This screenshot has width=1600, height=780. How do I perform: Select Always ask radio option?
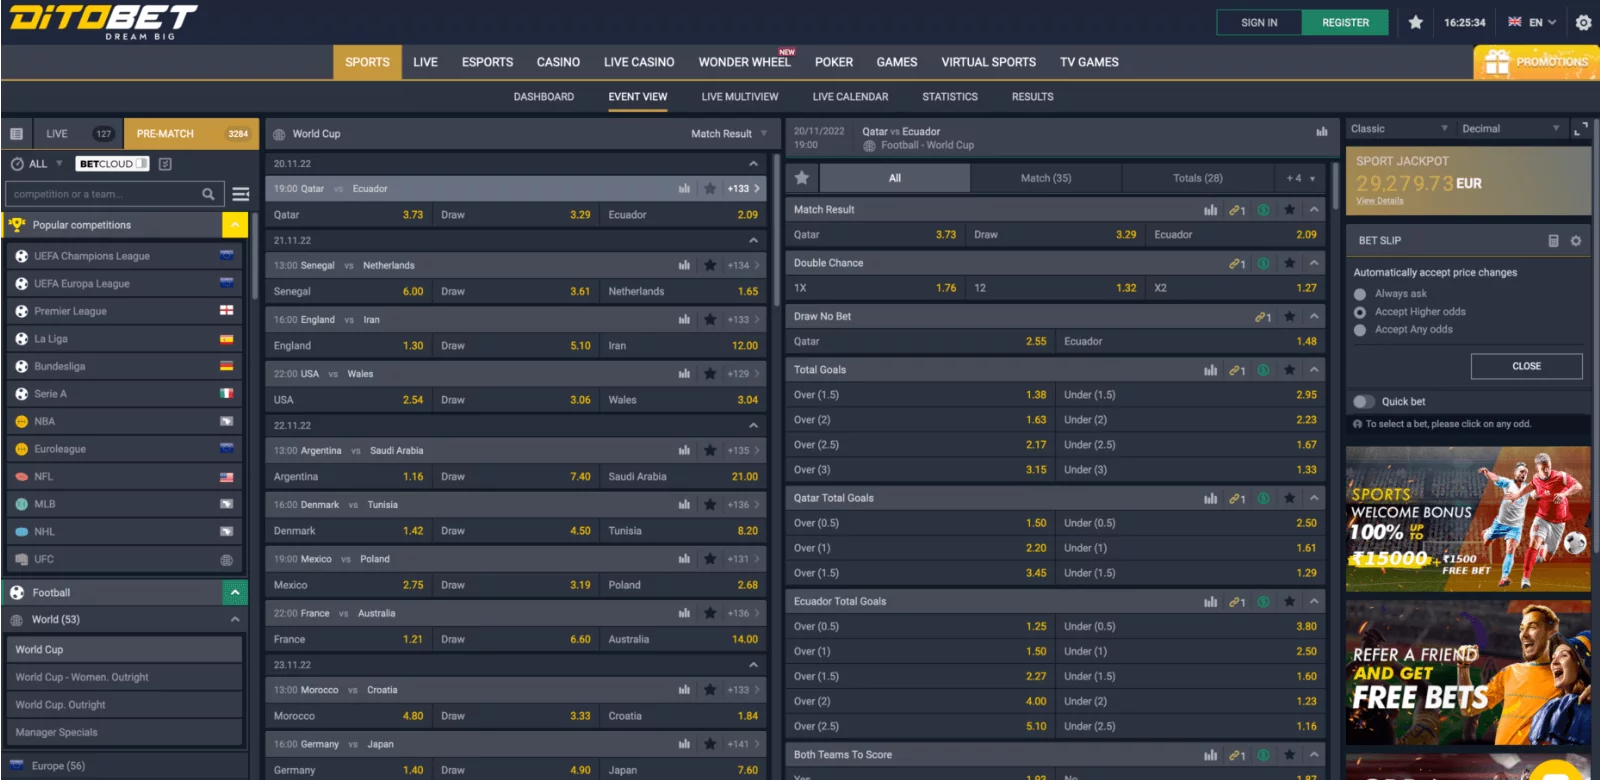click(1360, 294)
